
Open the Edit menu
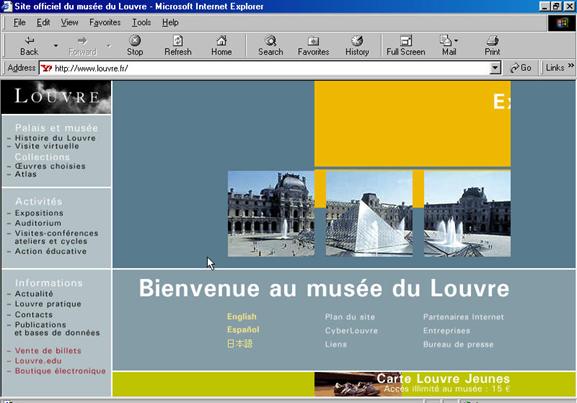(43, 23)
